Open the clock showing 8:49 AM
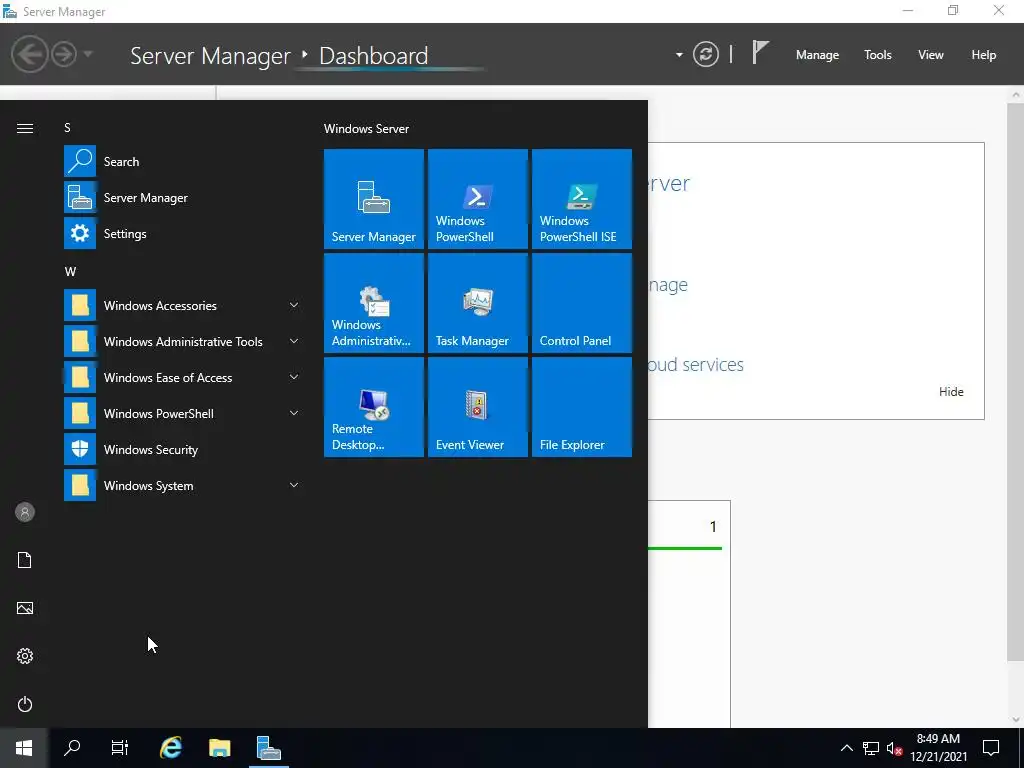 938,748
